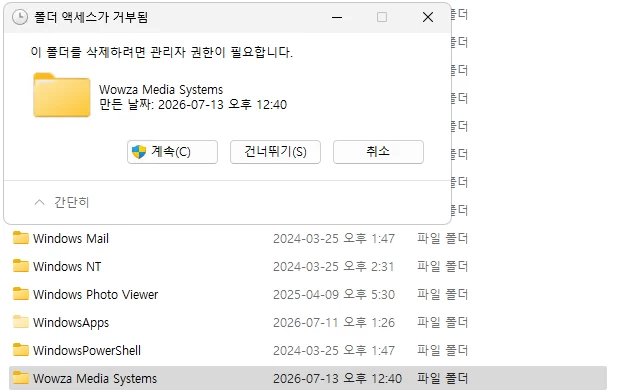Viewport: 639px width, 392px height.
Task: Click the WindowsApps folder name
Action: point(71,323)
